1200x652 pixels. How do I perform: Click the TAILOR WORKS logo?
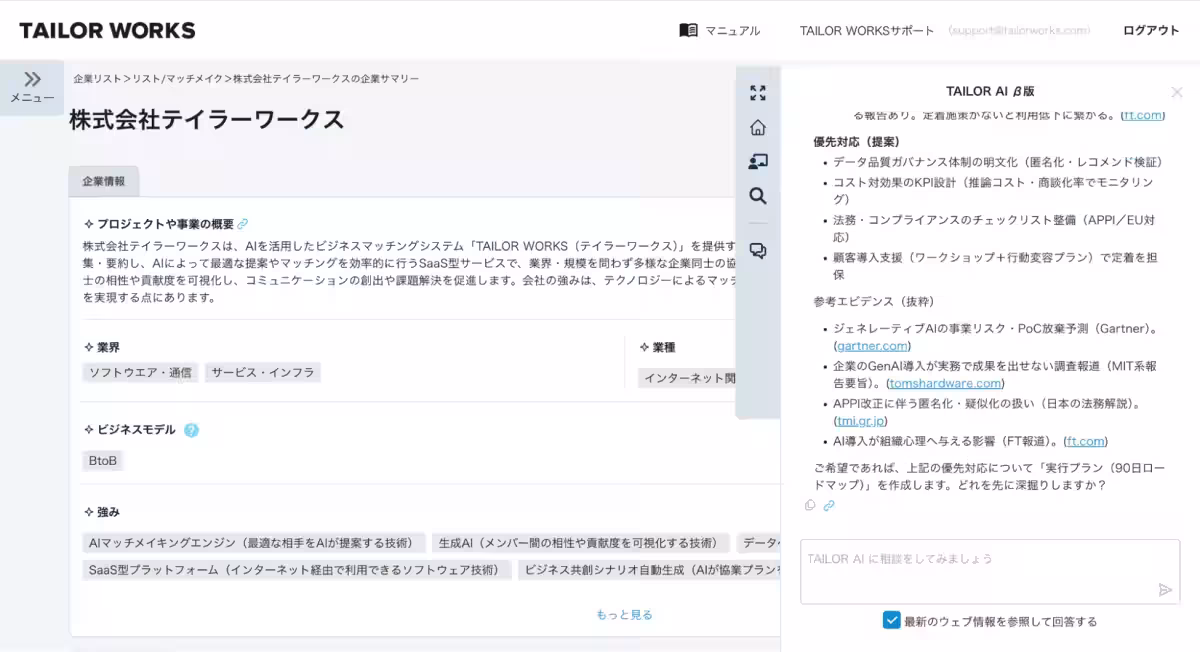(107, 30)
